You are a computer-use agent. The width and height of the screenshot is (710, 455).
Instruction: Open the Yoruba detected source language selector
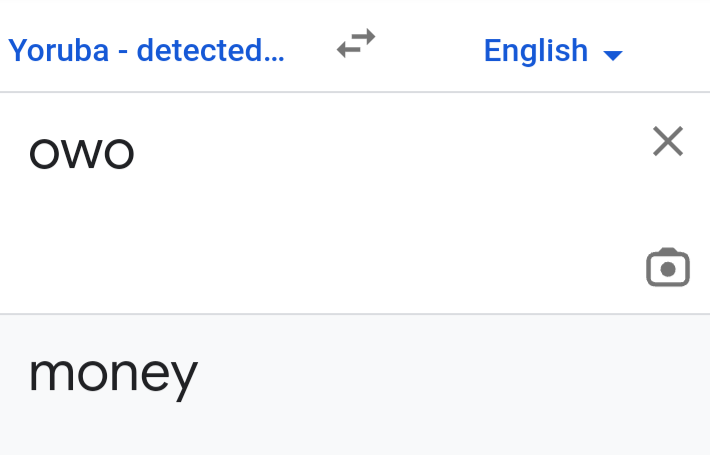point(146,50)
